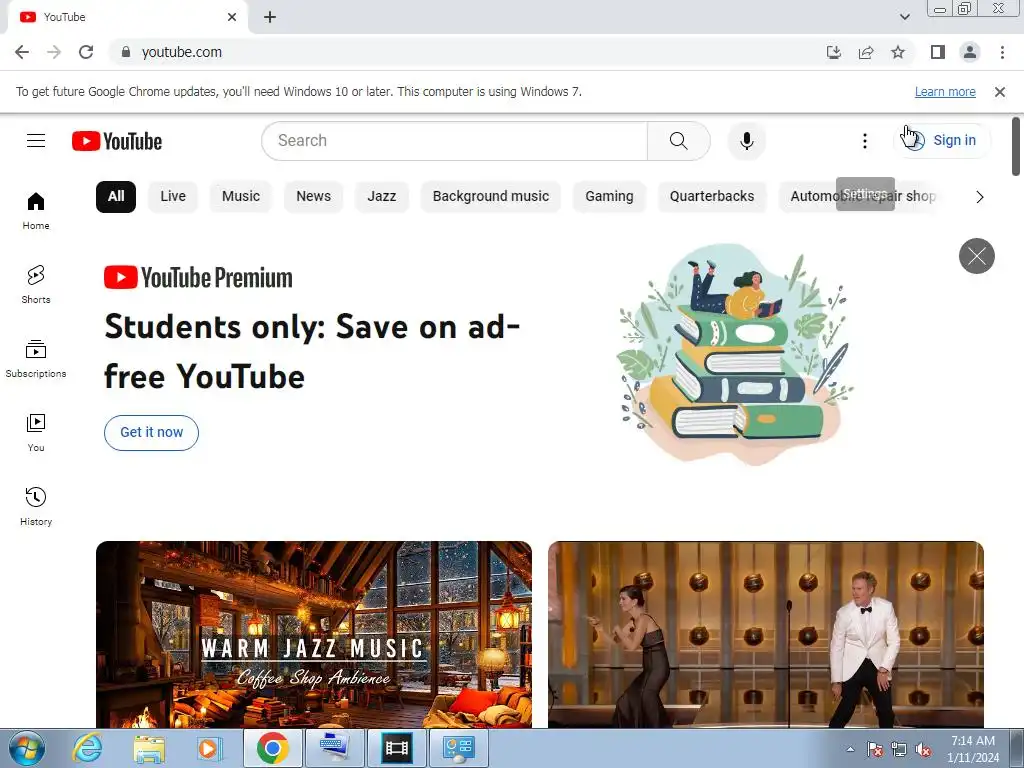Open Chrome profile avatar menu
Image resolution: width=1024 pixels, height=768 pixels.
click(x=970, y=52)
